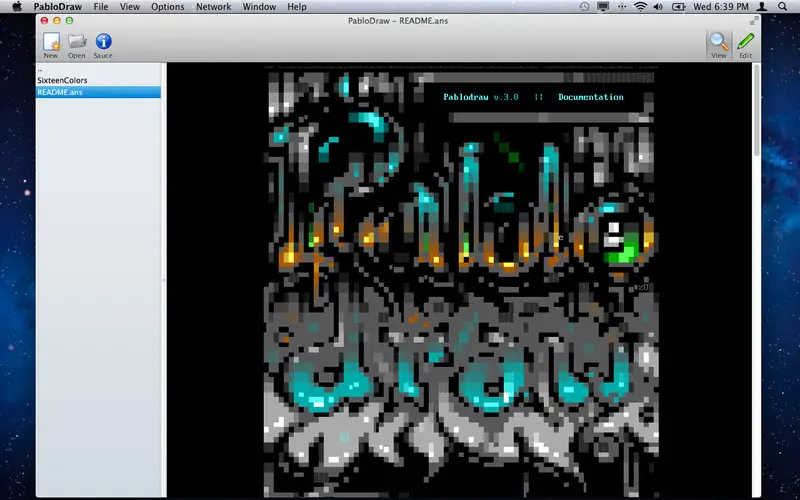The image size is (800, 500).
Task: Open the Apple menu
Action: coord(17,7)
